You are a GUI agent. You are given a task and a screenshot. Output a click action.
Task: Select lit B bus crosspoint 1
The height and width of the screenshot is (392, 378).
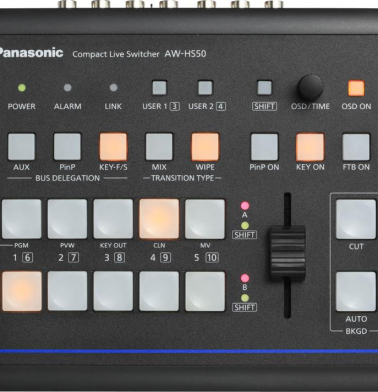click(x=21, y=291)
